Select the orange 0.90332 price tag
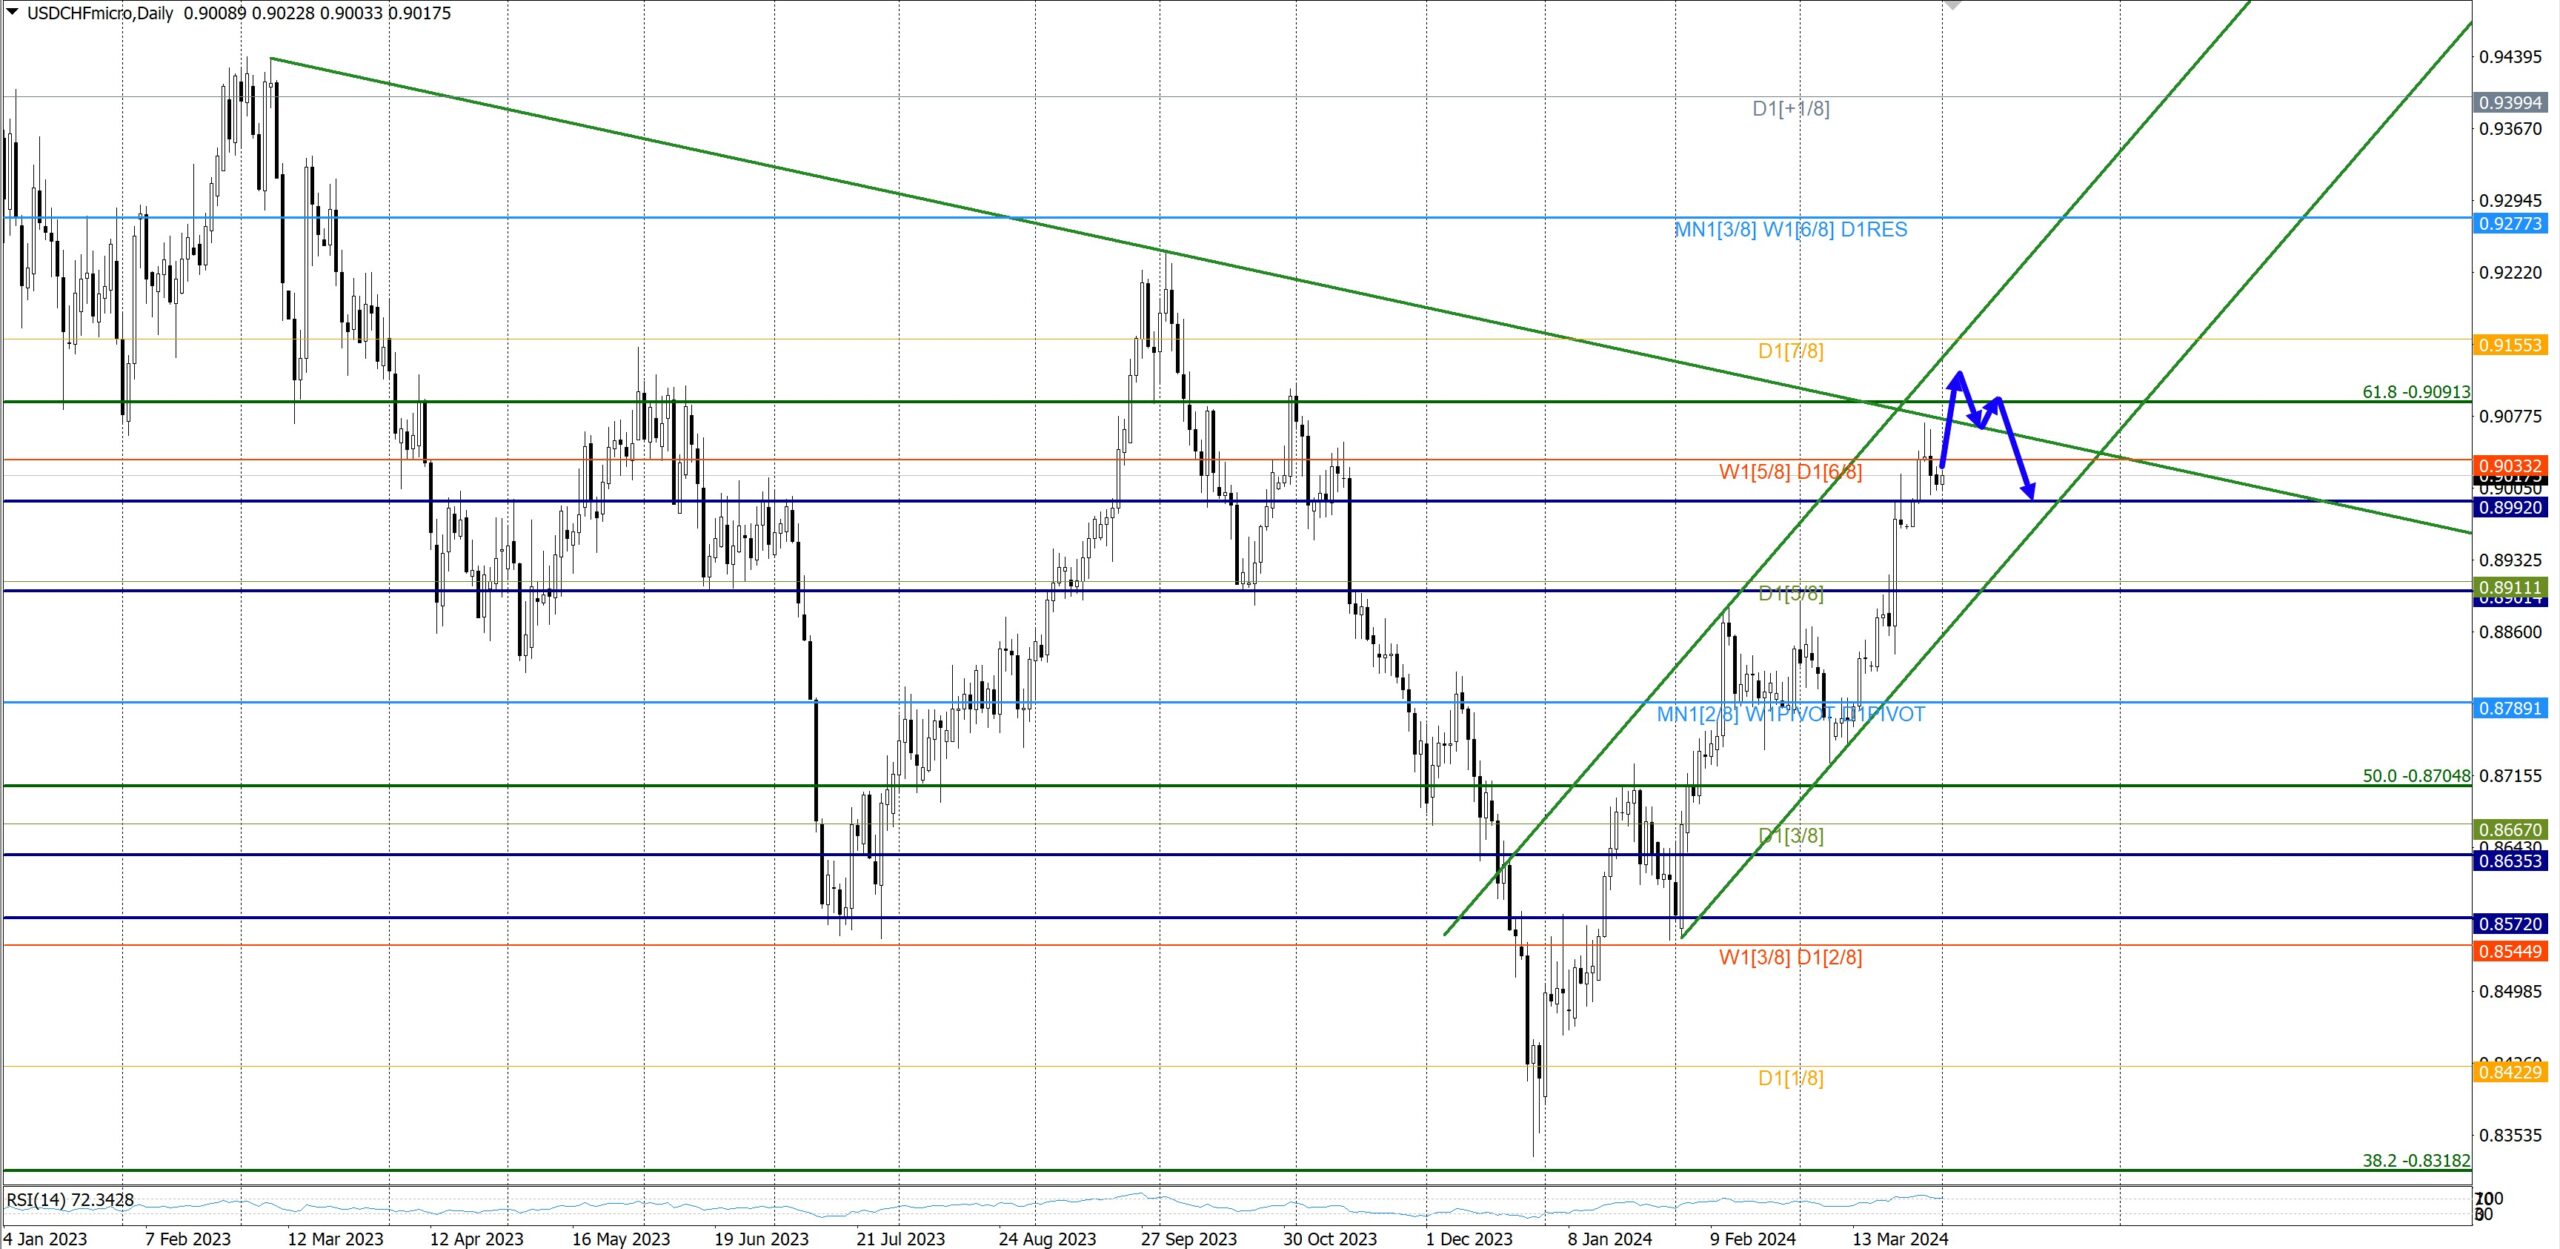 (x=2510, y=466)
